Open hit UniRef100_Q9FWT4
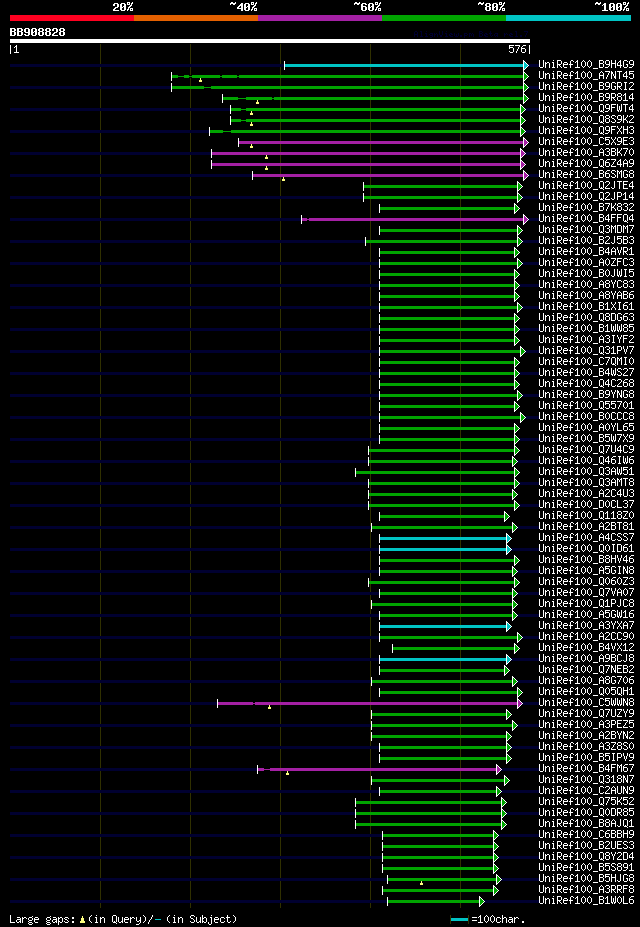The image size is (640, 927). [x=587, y=108]
